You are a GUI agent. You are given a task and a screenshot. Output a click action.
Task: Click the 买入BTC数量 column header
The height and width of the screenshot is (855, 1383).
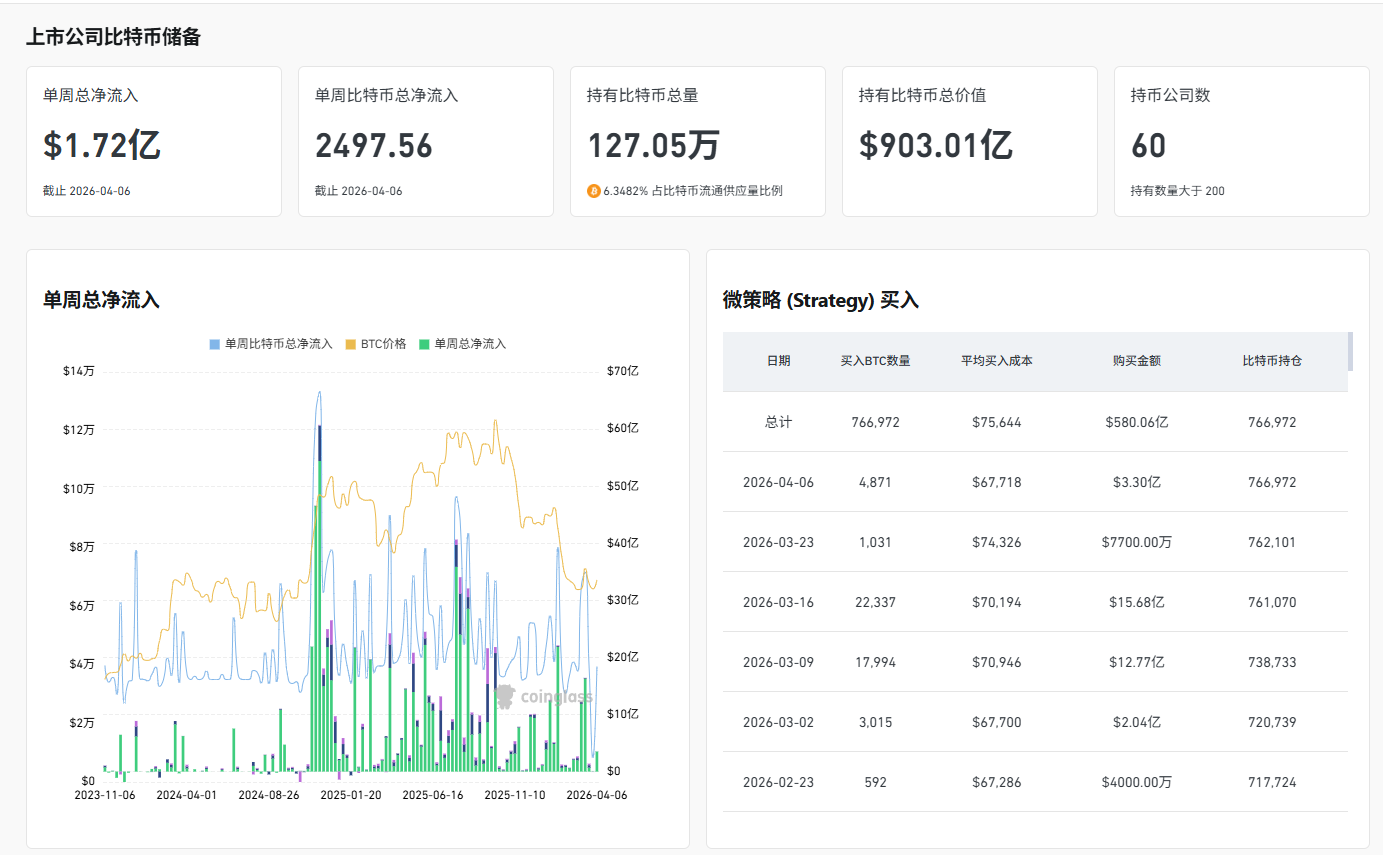point(875,361)
